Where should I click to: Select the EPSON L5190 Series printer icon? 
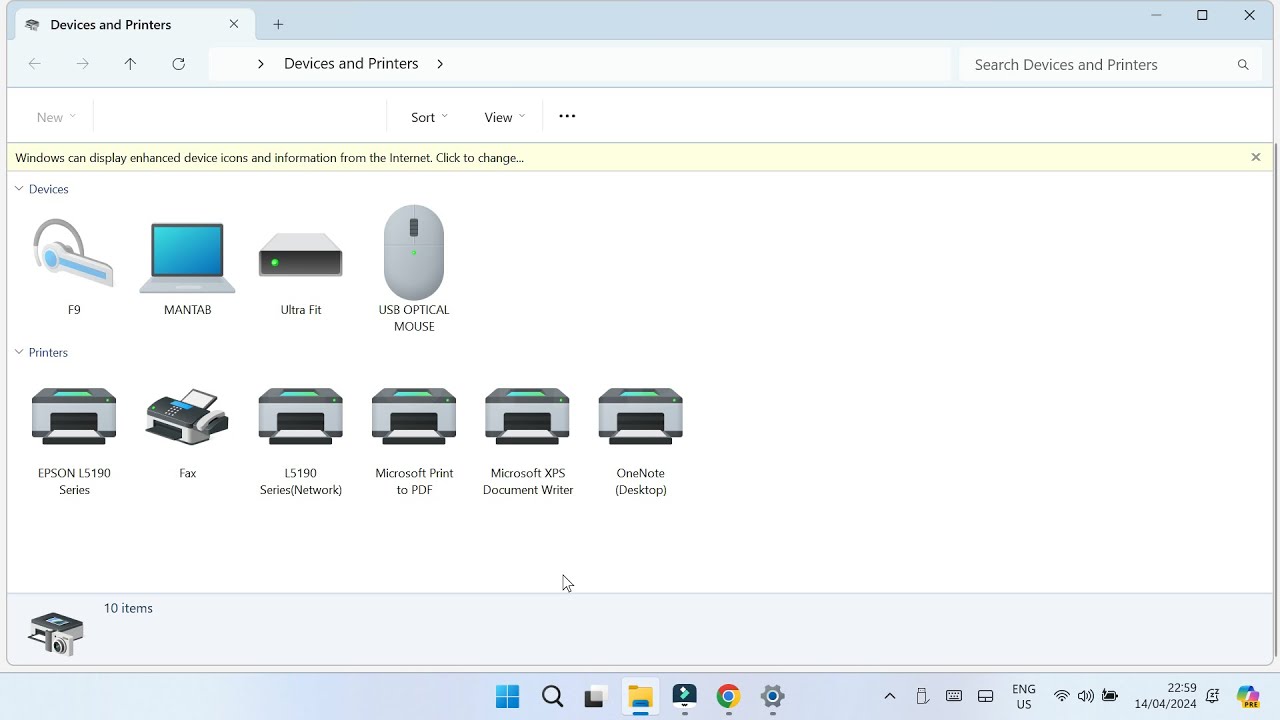(74, 417)
